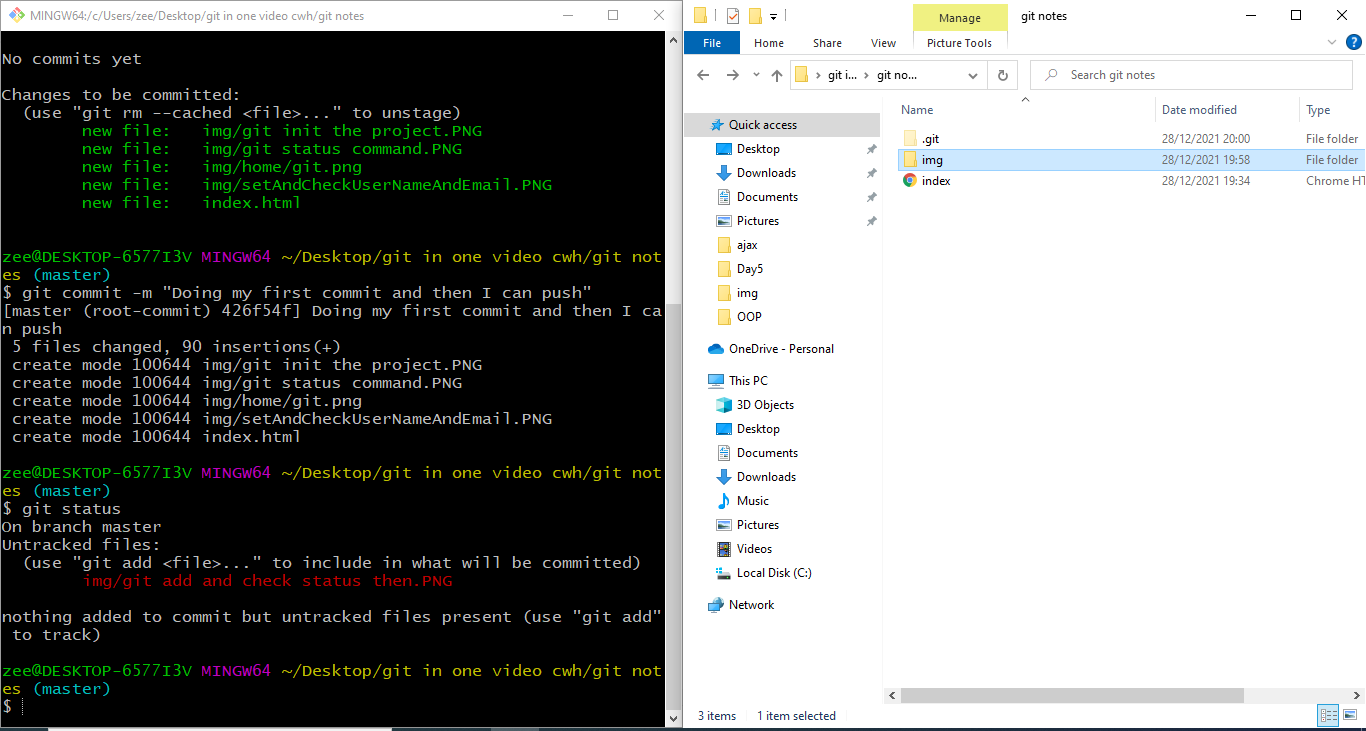Switch to the View ribbon tab
The height and width of the screenshot is (731, 1366).
click(883, 43)
